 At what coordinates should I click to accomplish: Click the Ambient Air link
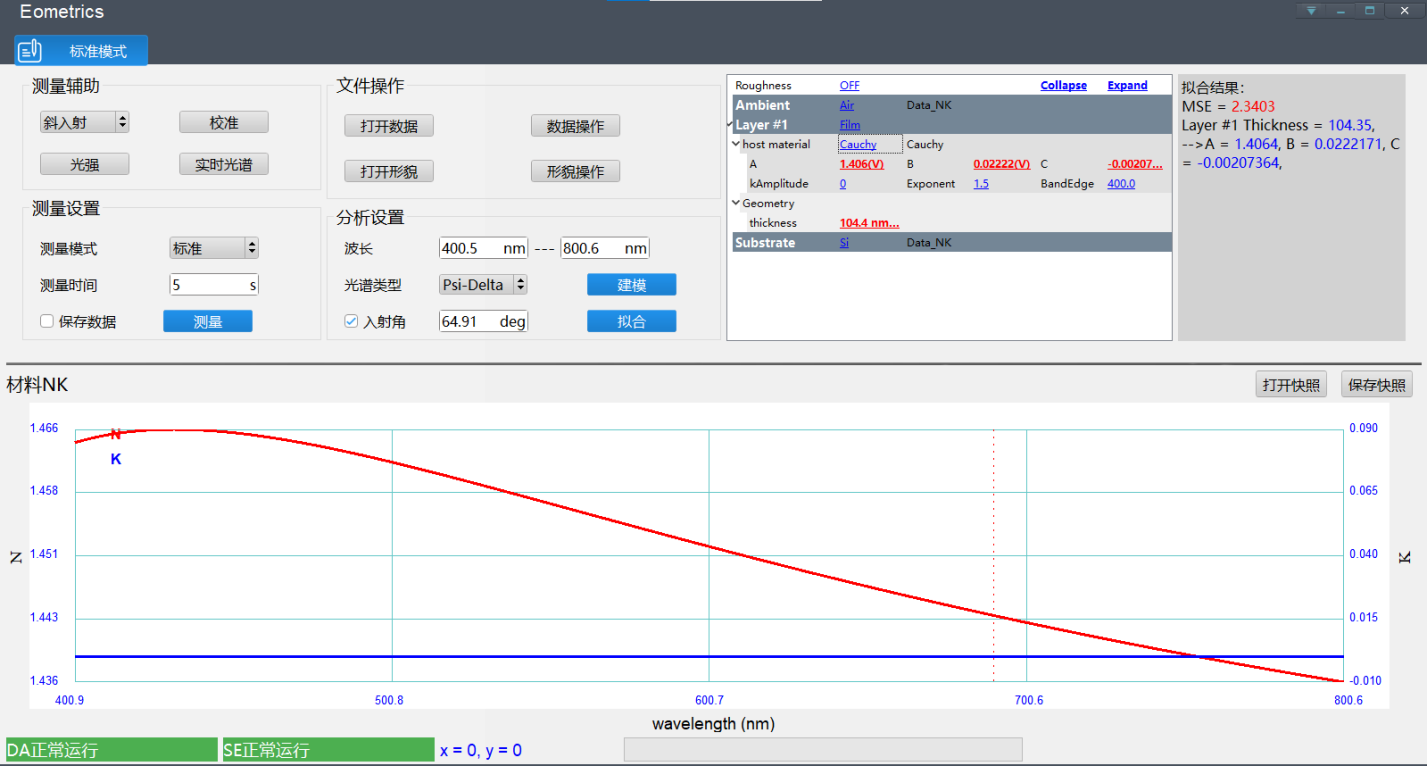(x=846, y=105)
